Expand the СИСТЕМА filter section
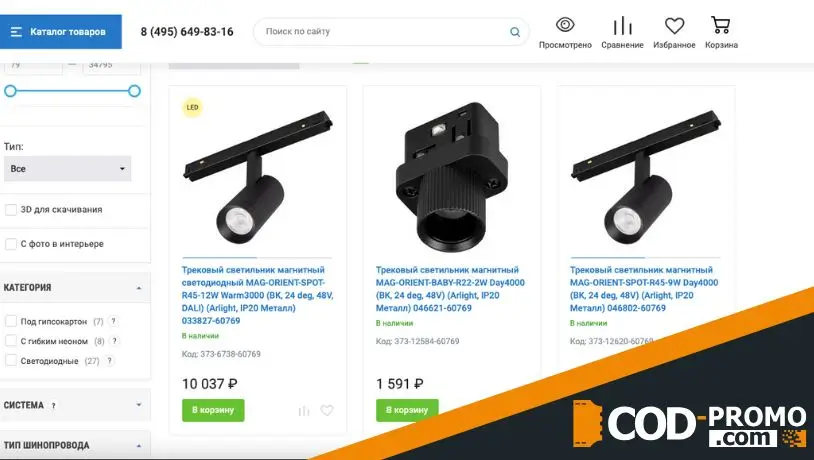814x460 pixels. click(x=139, y=404)
